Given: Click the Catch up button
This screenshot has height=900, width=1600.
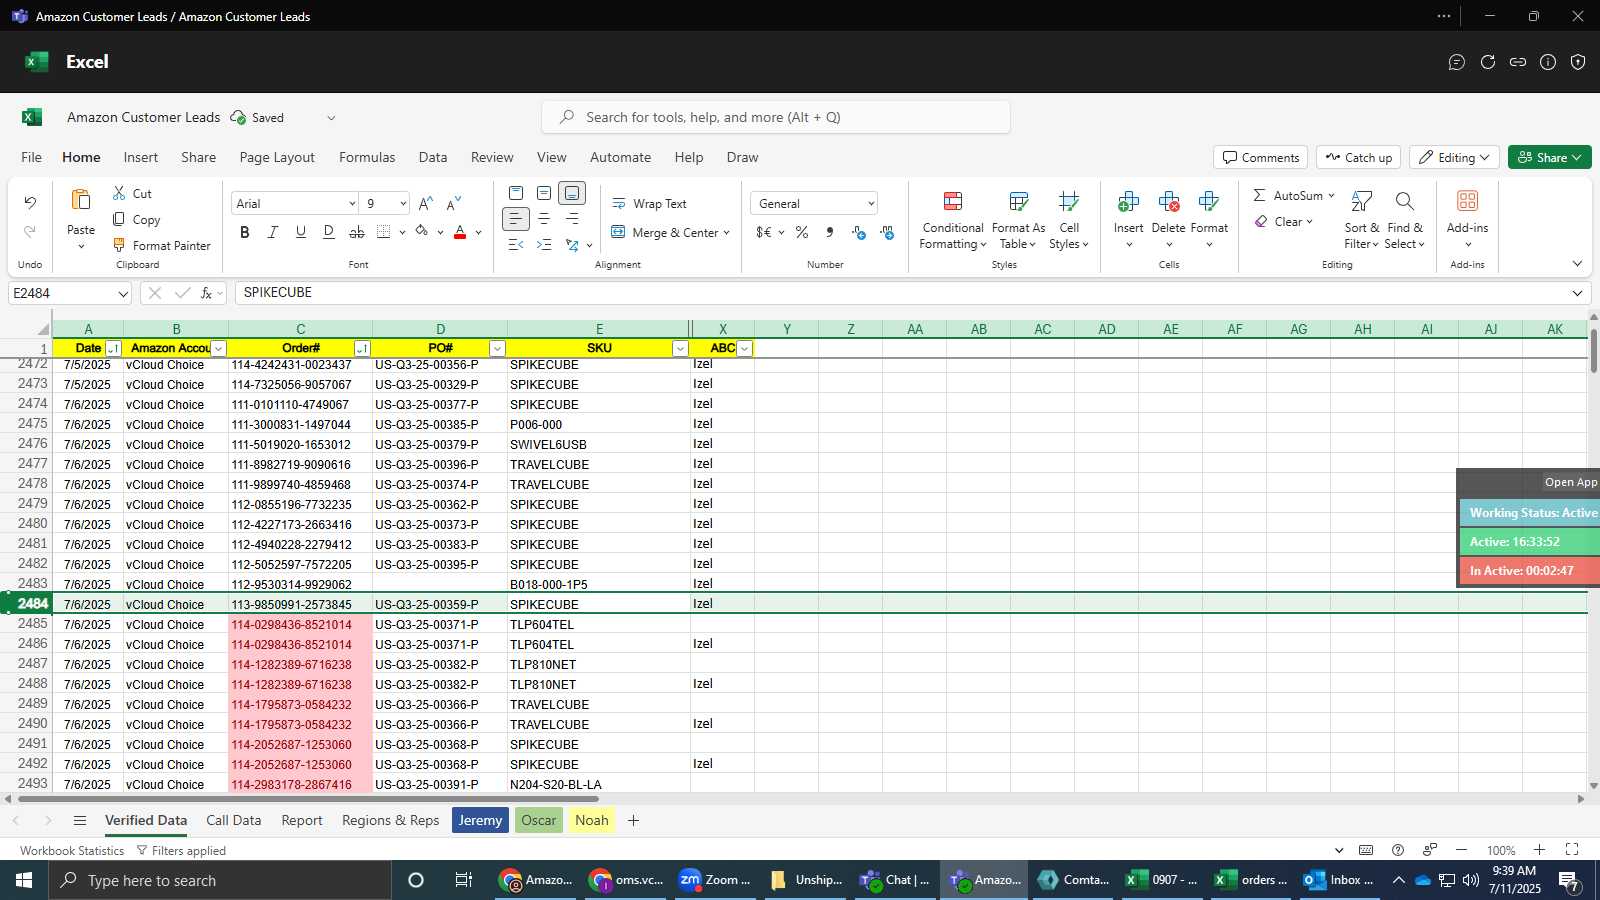Looking at the screenshot, I should coord(1358,157).
